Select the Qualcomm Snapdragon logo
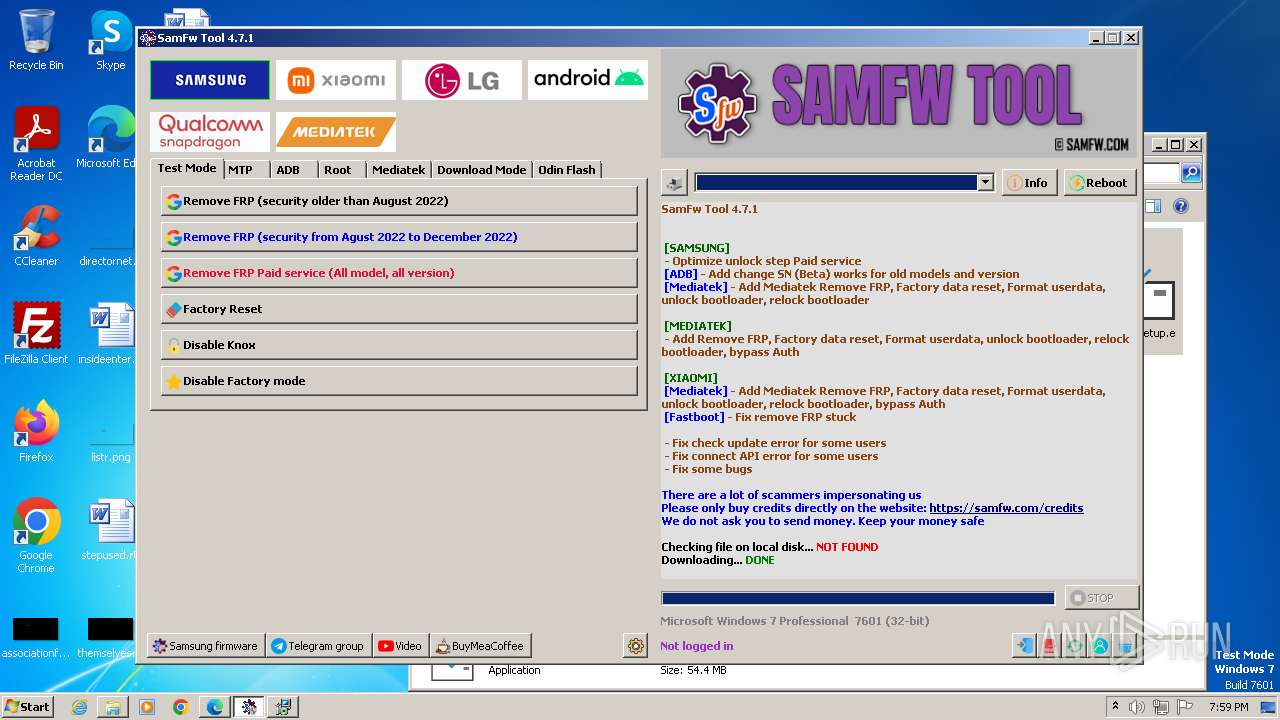1280x720 pixels. pos(210,131)
